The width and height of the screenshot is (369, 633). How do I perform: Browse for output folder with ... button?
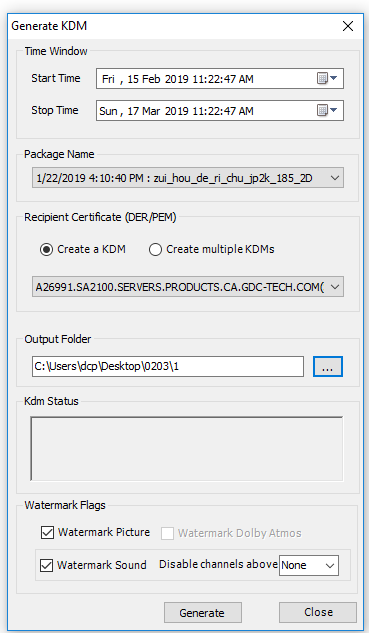(327, 367)
